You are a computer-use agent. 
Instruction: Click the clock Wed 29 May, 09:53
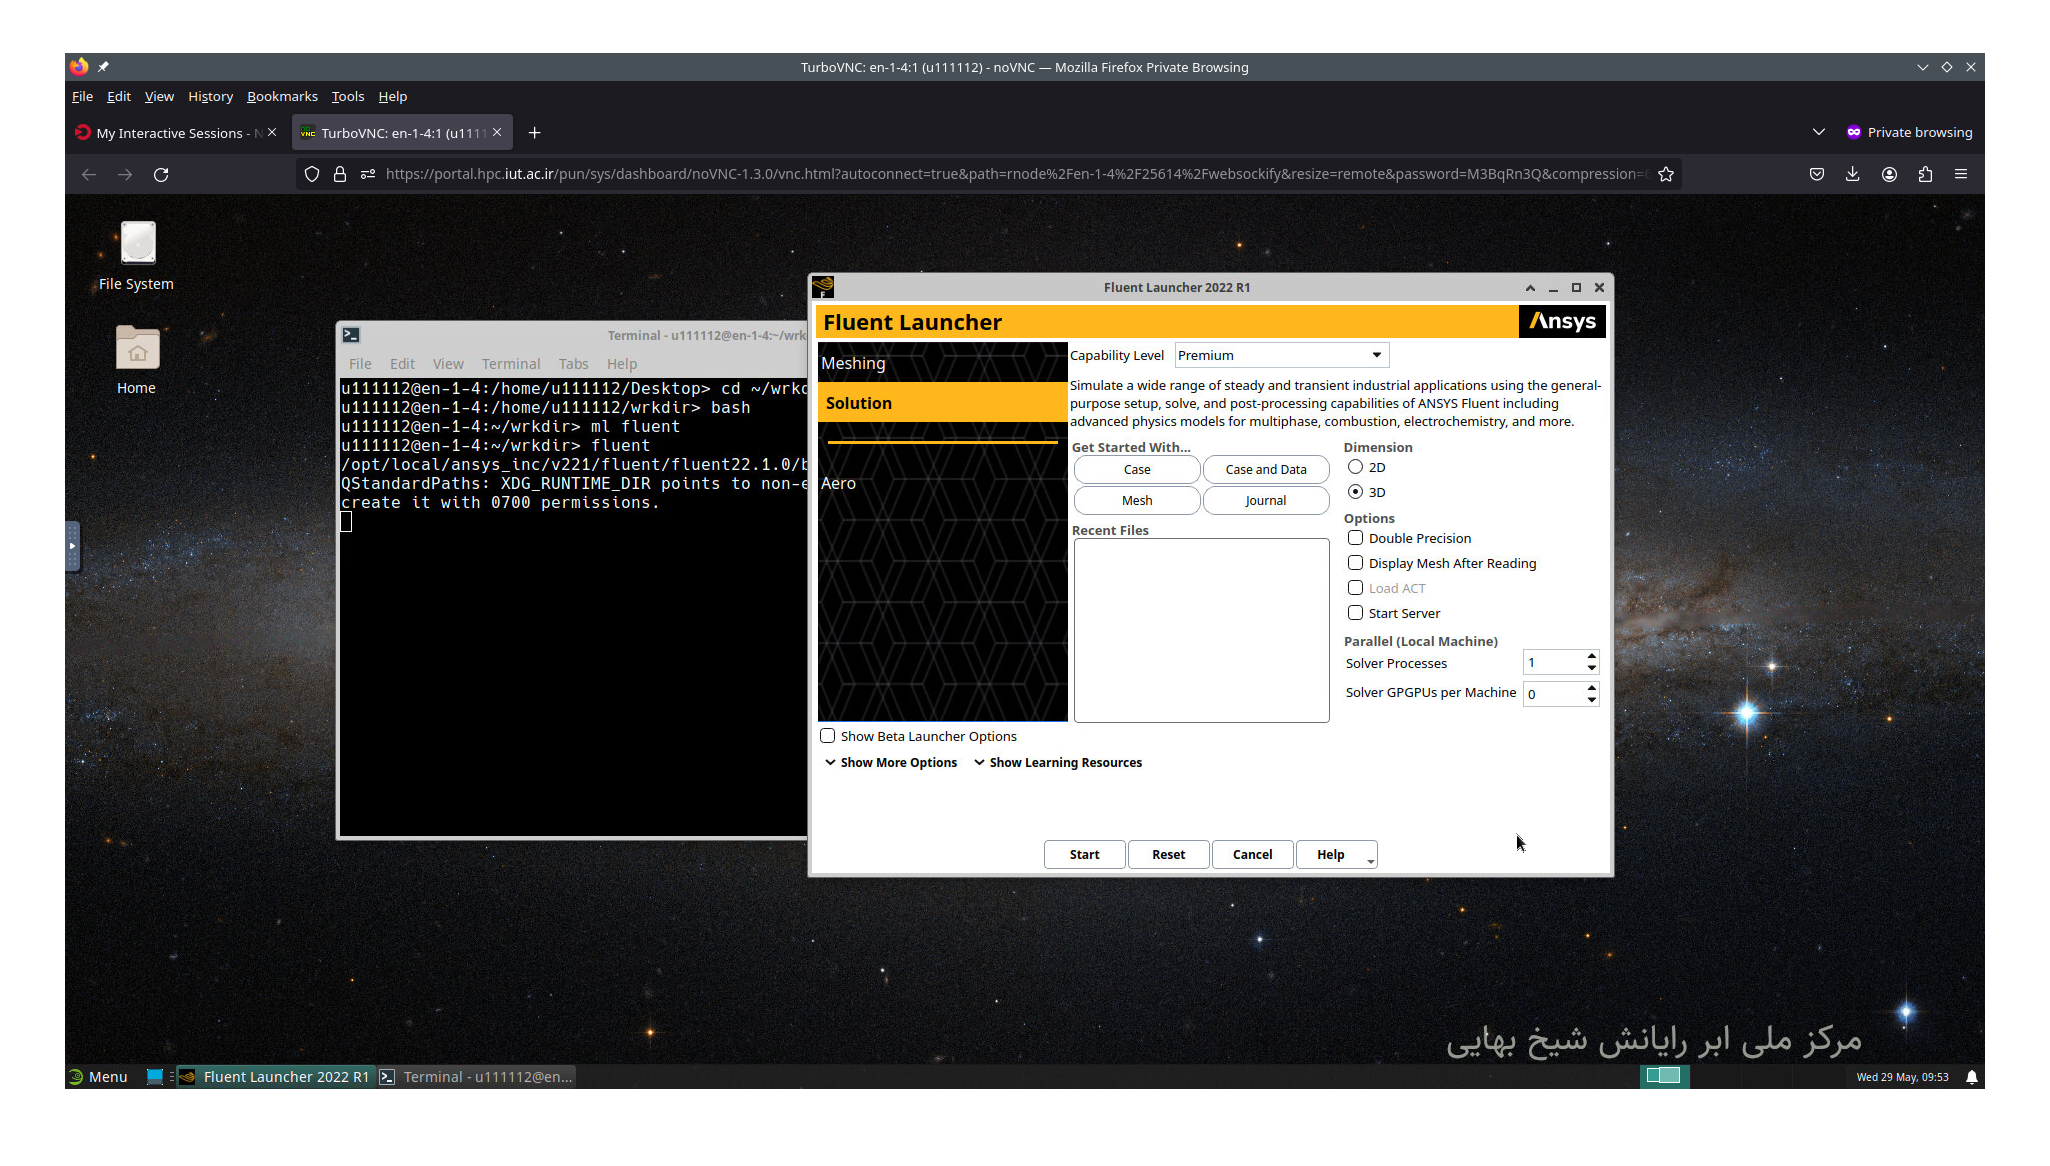[1902, 1077]
